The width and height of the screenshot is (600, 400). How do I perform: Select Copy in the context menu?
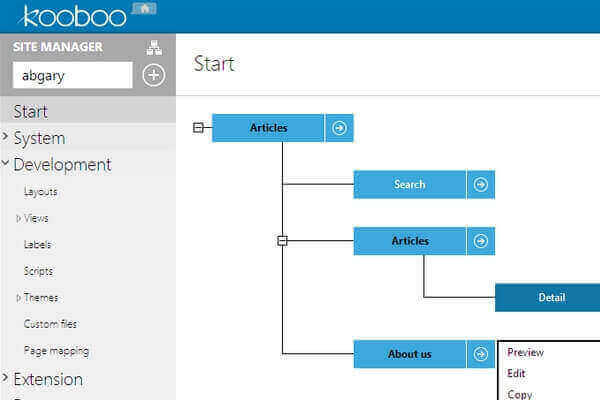click(x=520, y=394)
